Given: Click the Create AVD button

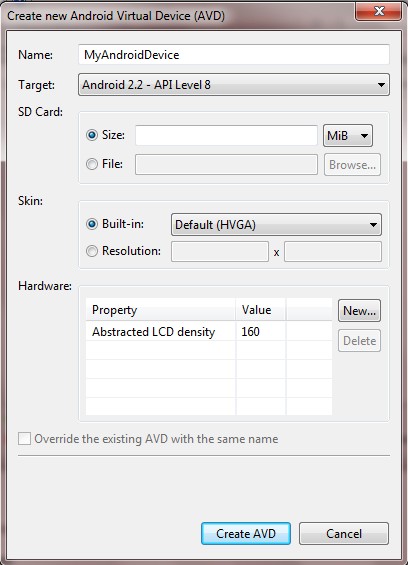Looking at the screenshot, I should coord(246,533).
